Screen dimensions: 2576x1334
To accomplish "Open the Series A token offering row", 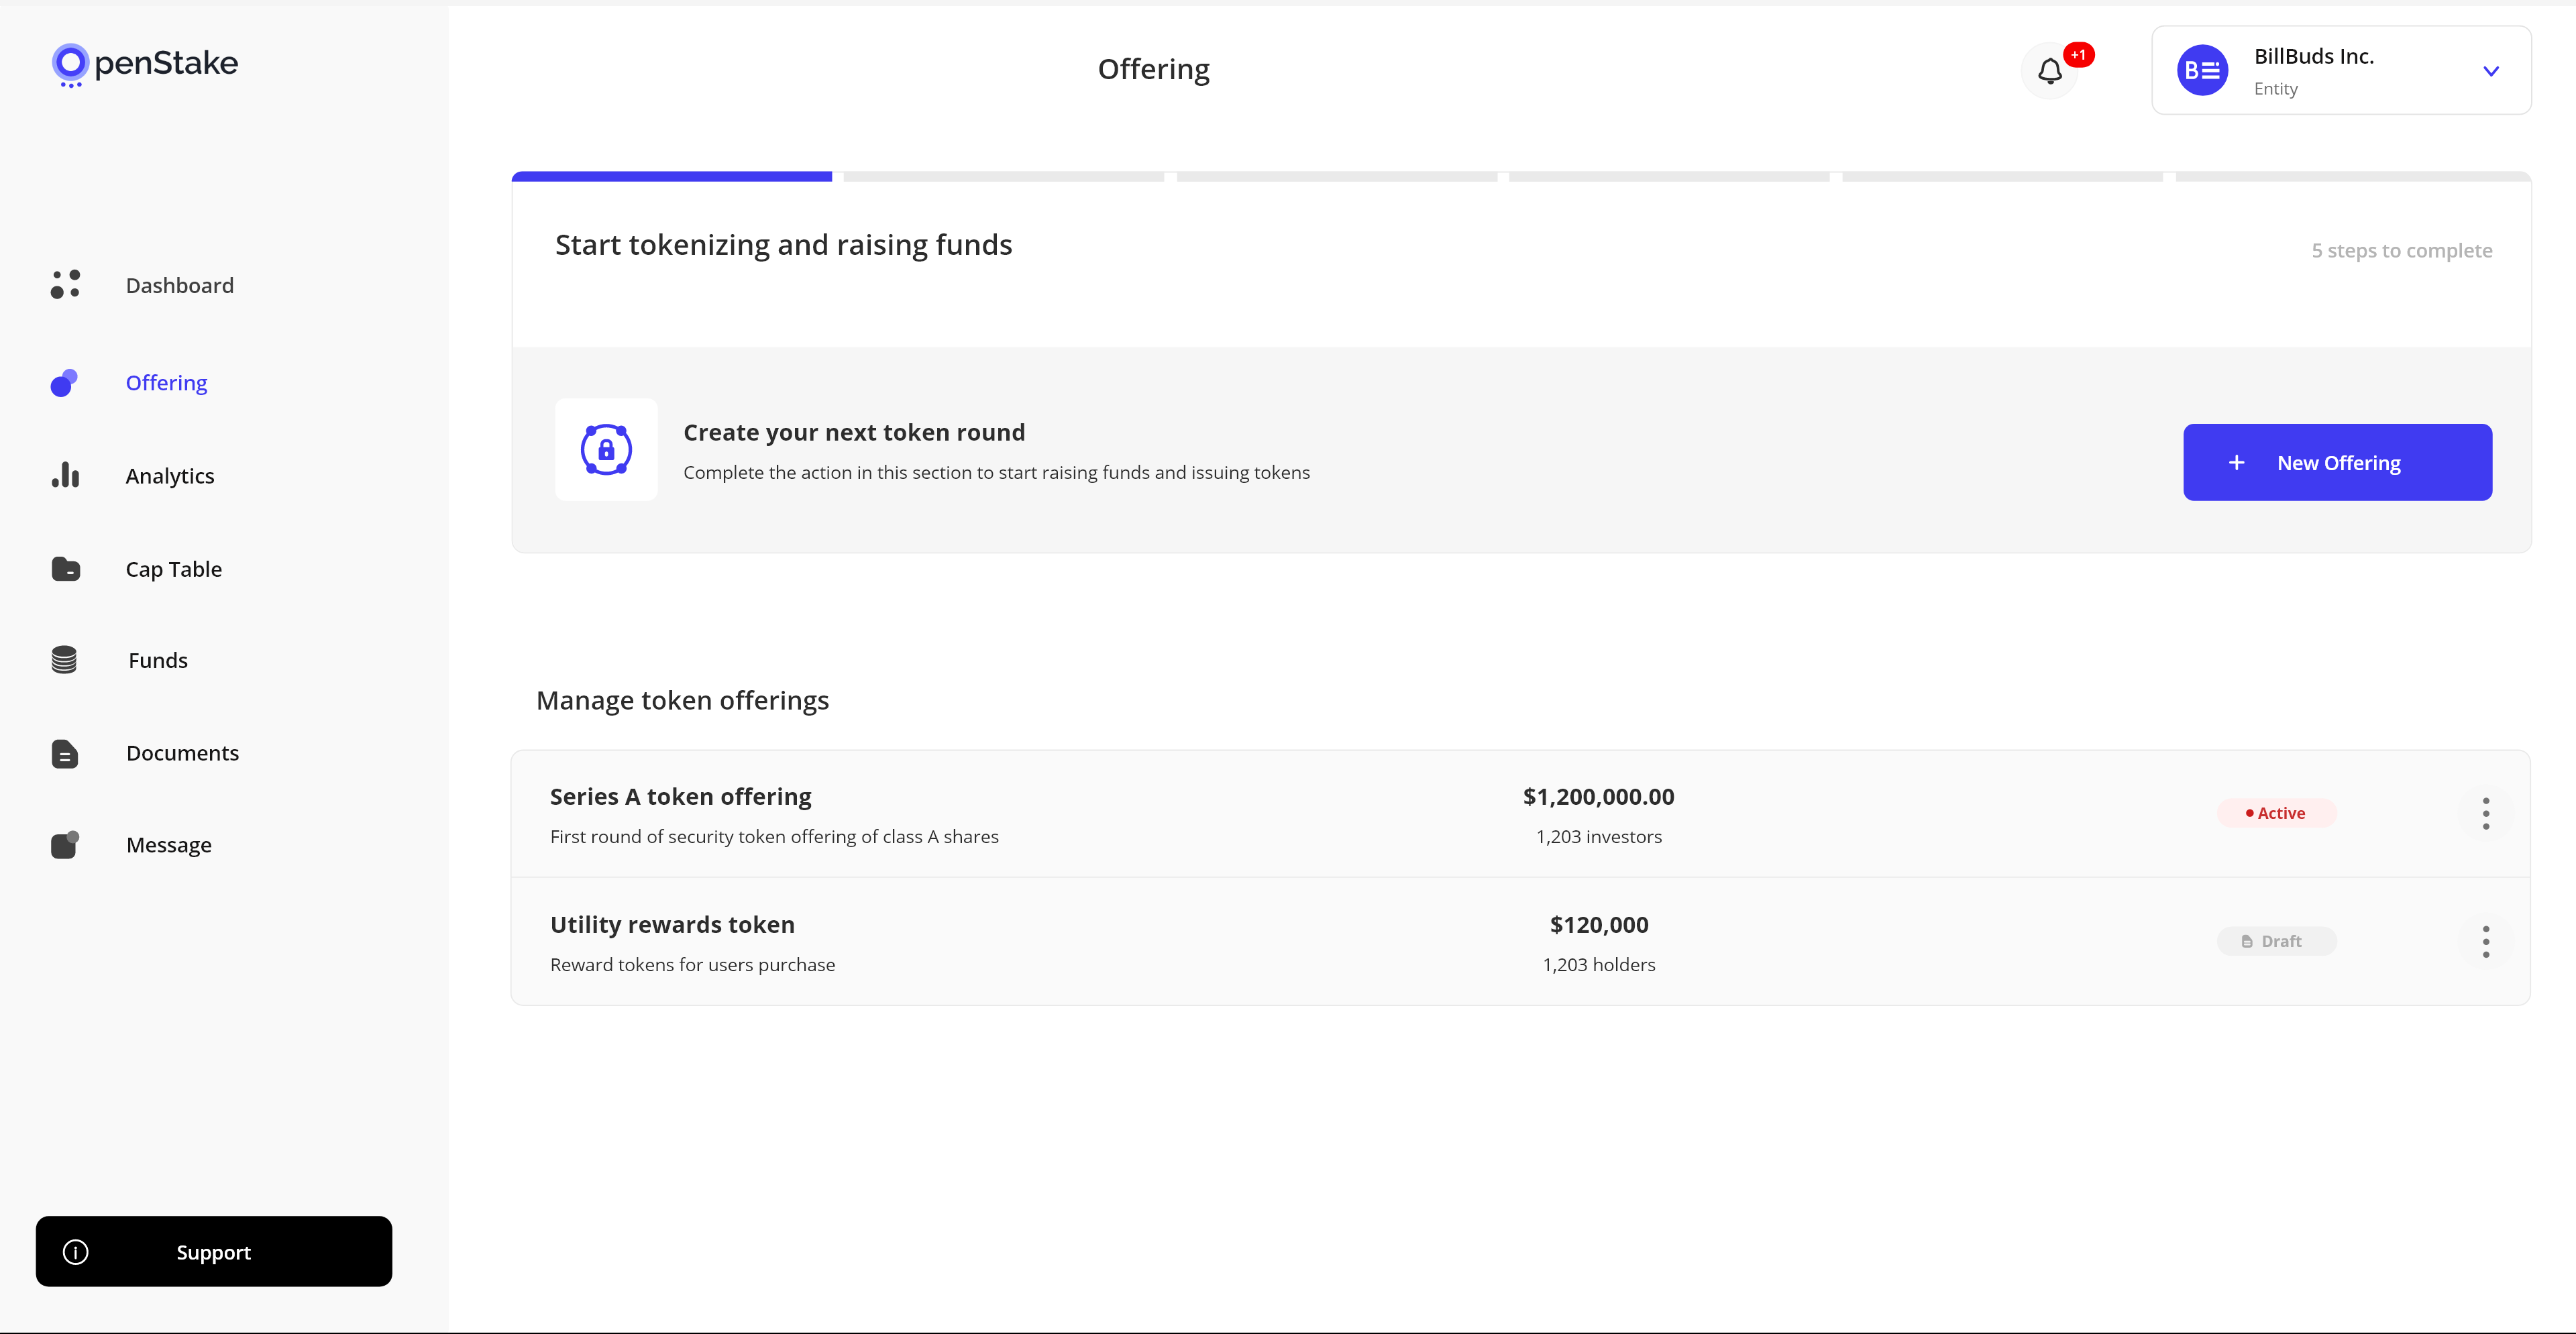I will tap(680, 797).
